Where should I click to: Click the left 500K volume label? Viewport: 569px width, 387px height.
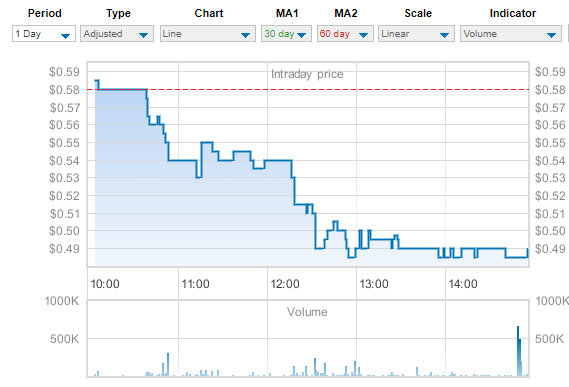click(x=64, y=339)
